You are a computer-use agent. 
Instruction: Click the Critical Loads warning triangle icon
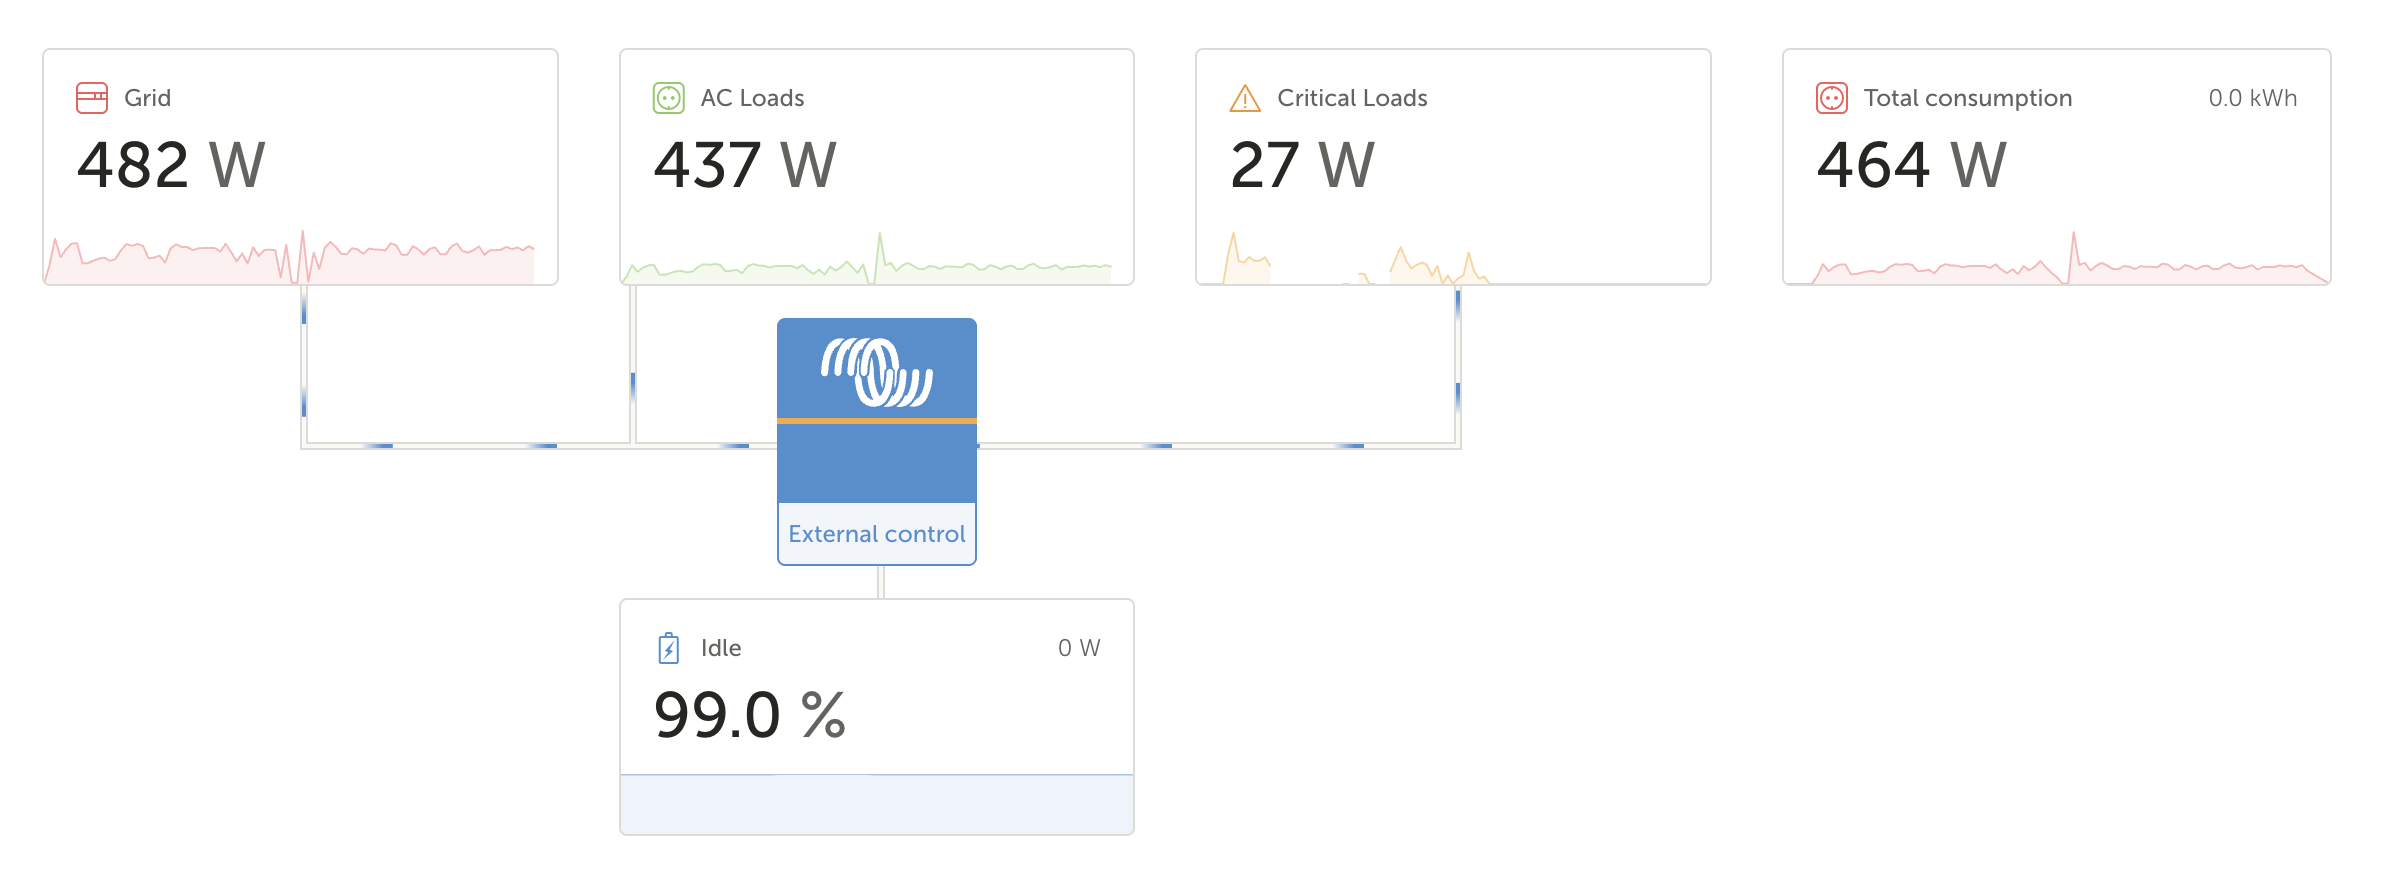coord(1244,98)
